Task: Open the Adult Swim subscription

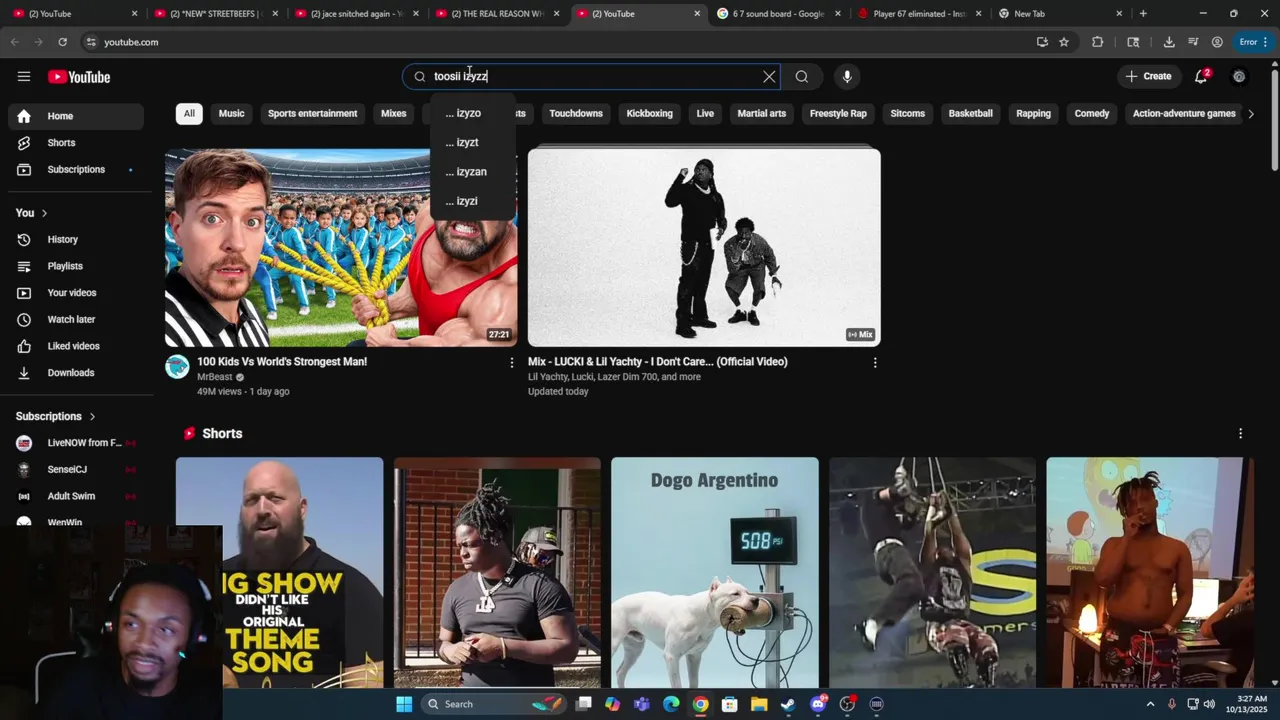Action: click(x=76, y=496)
